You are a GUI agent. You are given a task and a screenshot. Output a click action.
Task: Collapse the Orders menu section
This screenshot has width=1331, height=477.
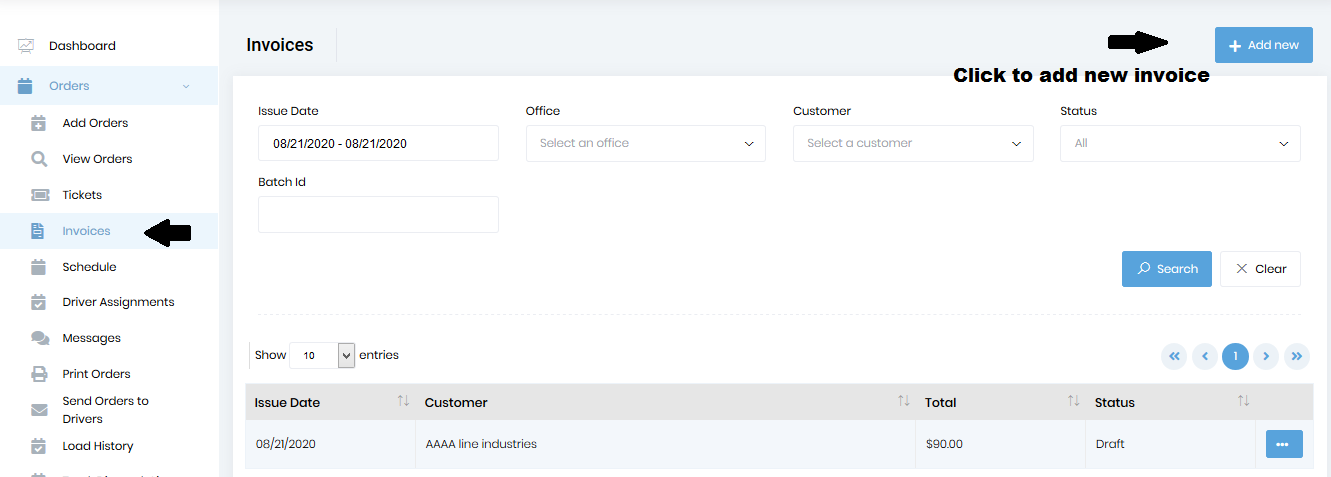tap(186, 87)
